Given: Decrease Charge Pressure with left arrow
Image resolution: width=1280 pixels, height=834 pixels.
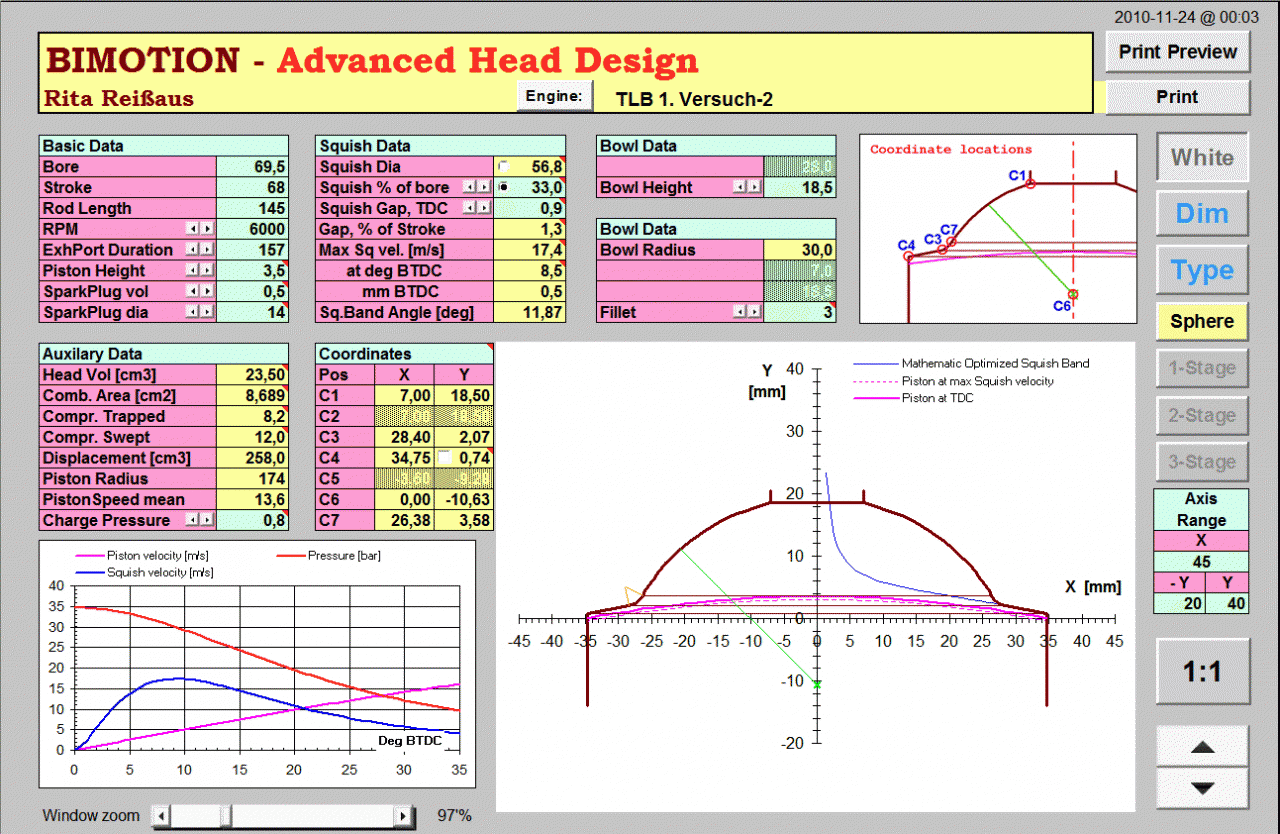Looking at the screenshot, I should (x=194, y=520).
